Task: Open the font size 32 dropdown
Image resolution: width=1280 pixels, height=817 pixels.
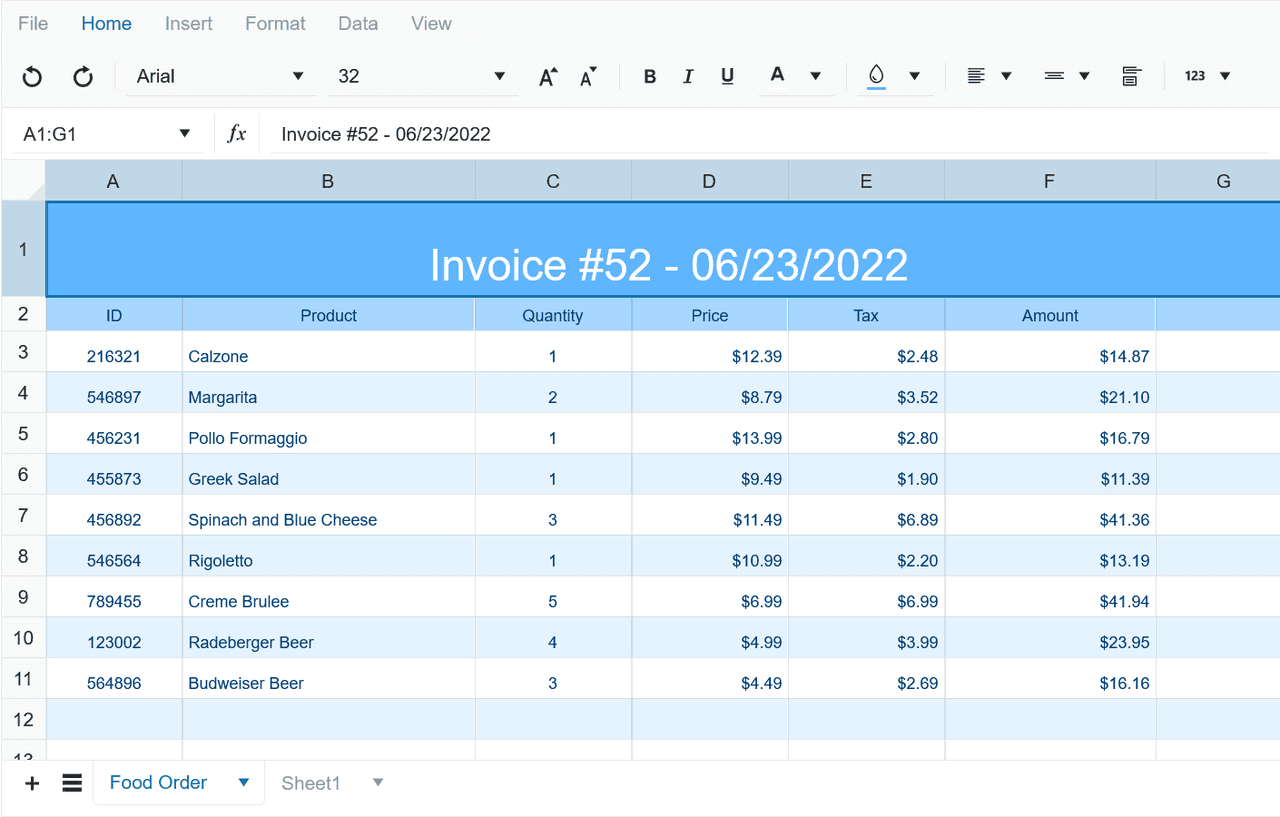Action: click(423, 76)
